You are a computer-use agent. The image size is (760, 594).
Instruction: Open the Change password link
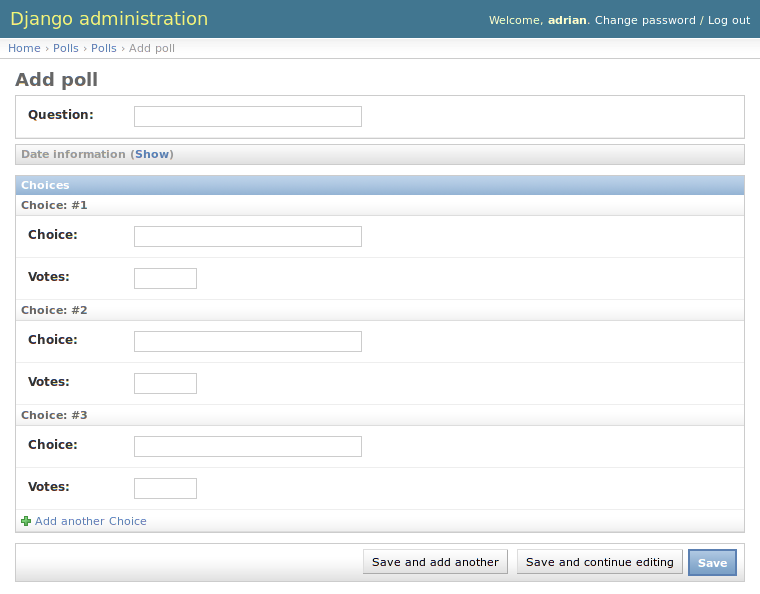pyautogui.click(x=645, y=20)
